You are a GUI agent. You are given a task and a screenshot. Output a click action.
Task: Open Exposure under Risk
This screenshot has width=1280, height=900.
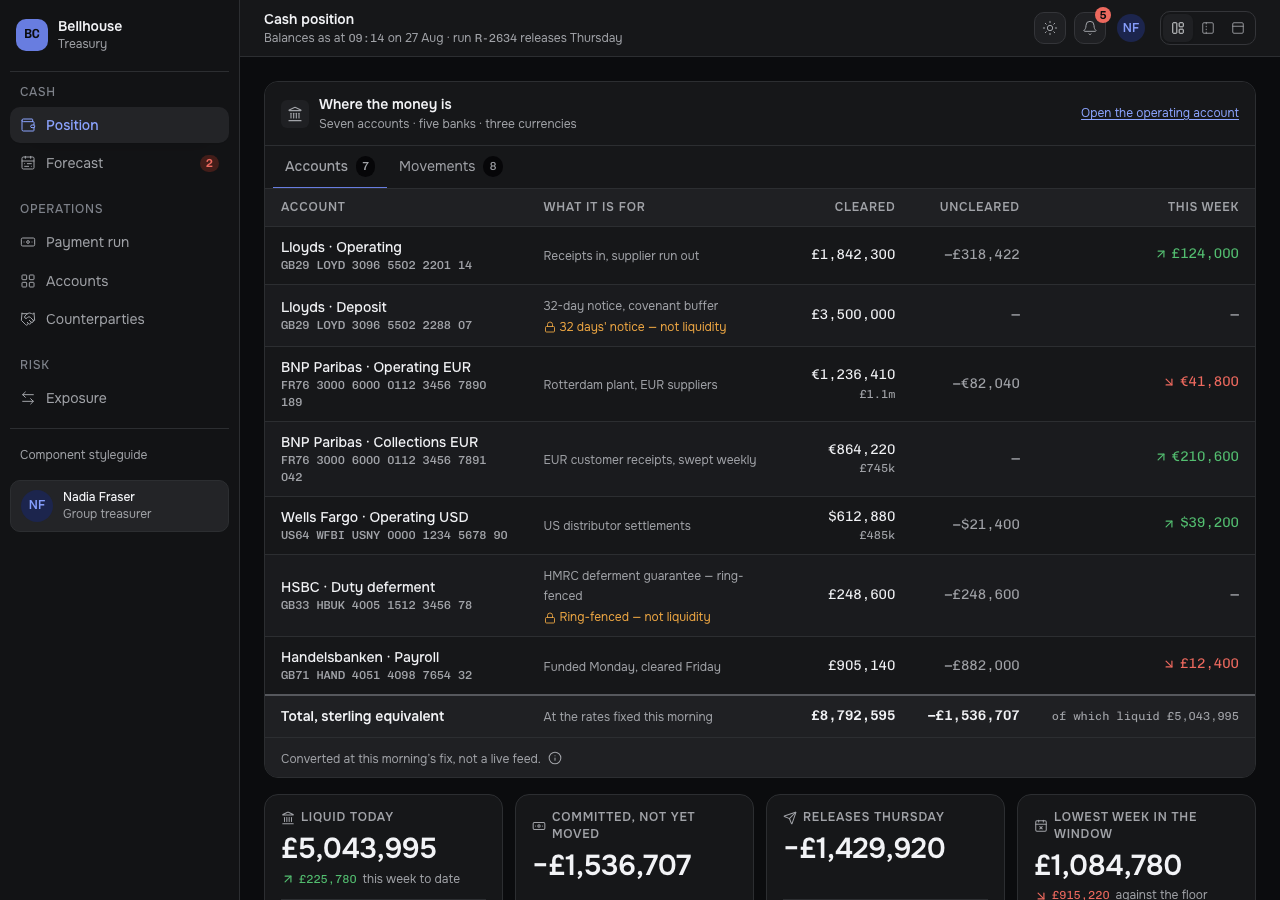[119, 398]
